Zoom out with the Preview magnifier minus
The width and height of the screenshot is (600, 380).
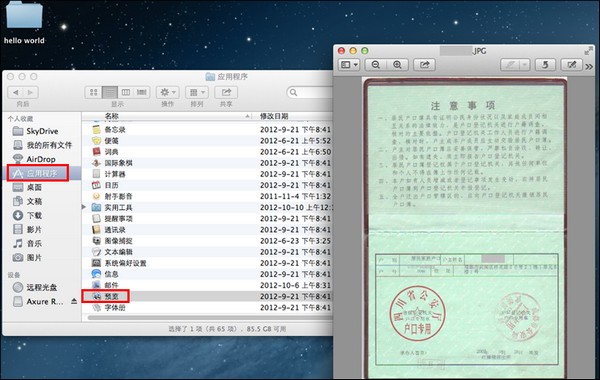point(376,65)
